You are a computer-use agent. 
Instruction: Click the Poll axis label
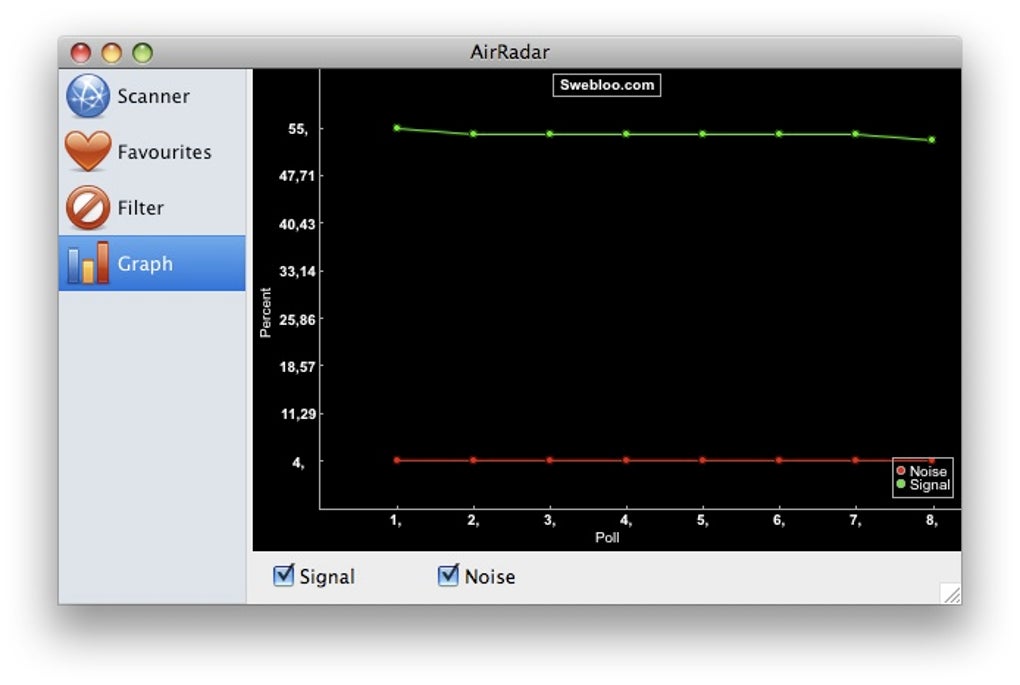click(607, 537)
